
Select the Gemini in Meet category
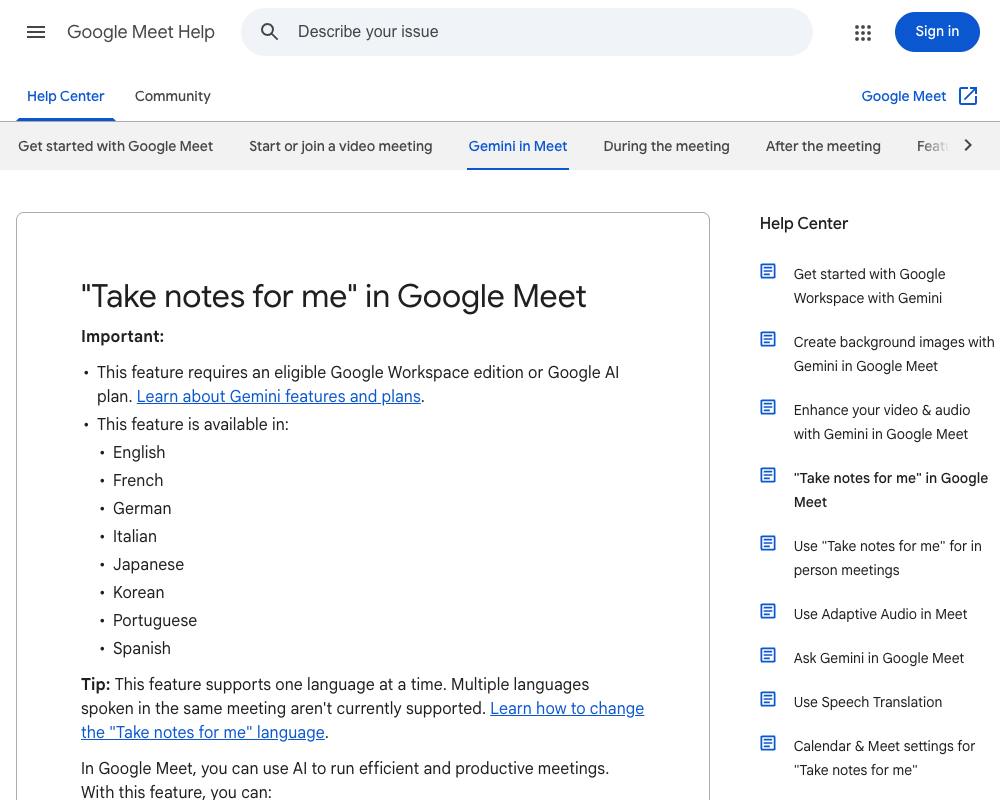click(518, 146)
